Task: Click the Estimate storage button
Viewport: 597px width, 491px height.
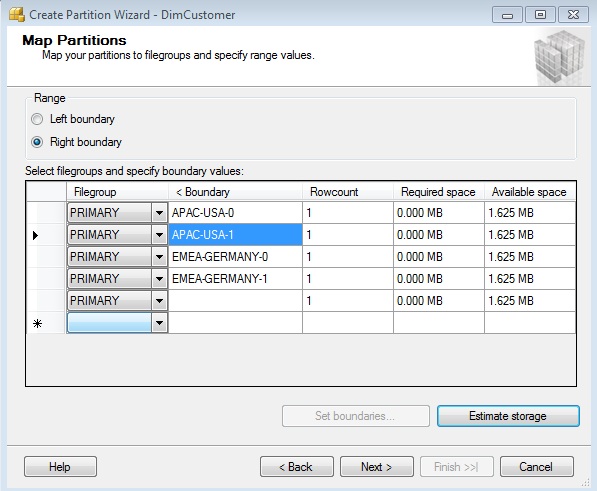Action: tap(508, 416)
